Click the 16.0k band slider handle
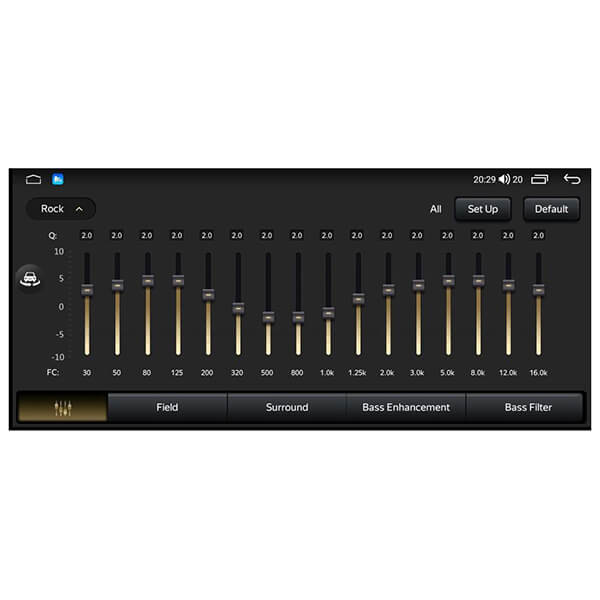The height and width of the screenshot is (600, 600). point(538,290)
